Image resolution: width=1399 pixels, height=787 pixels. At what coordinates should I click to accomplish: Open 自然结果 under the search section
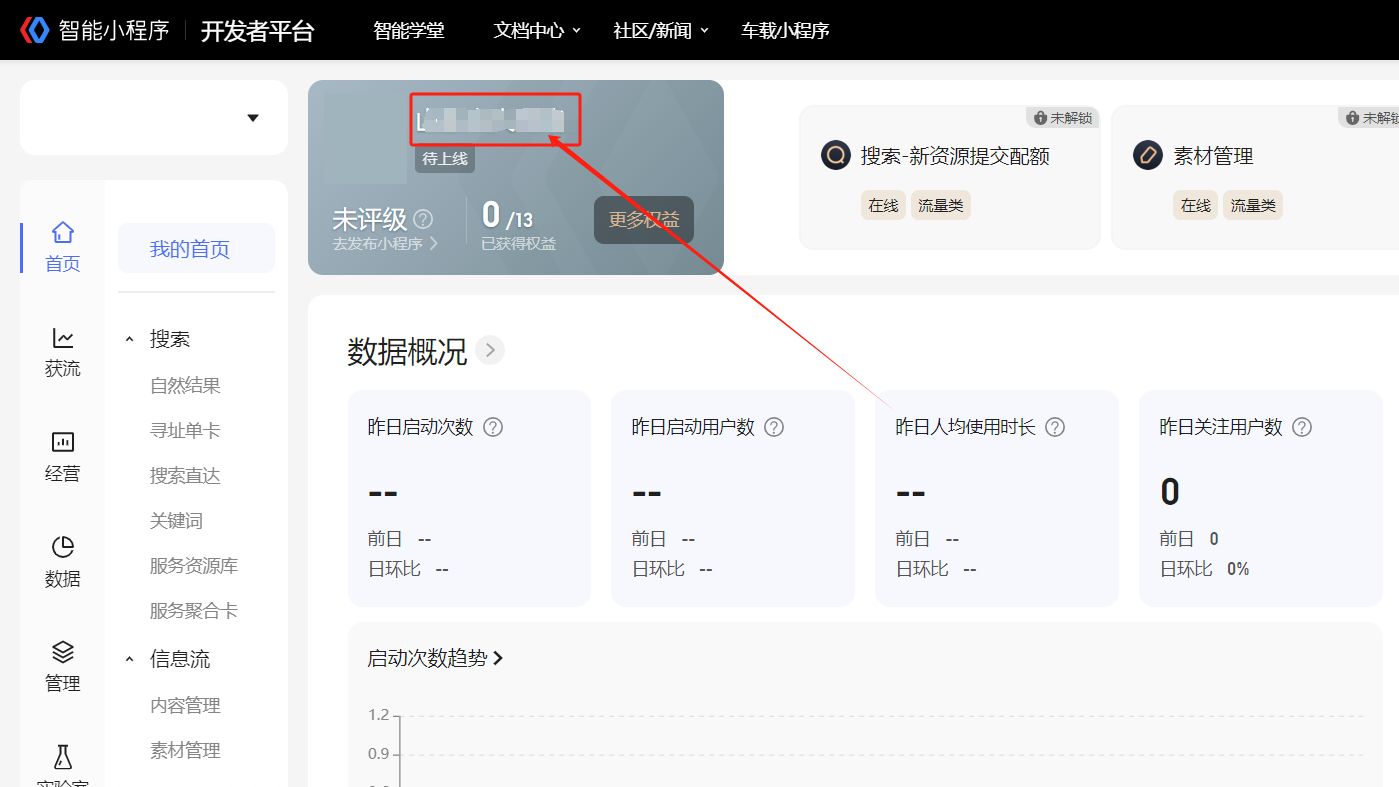coord(185,386)
